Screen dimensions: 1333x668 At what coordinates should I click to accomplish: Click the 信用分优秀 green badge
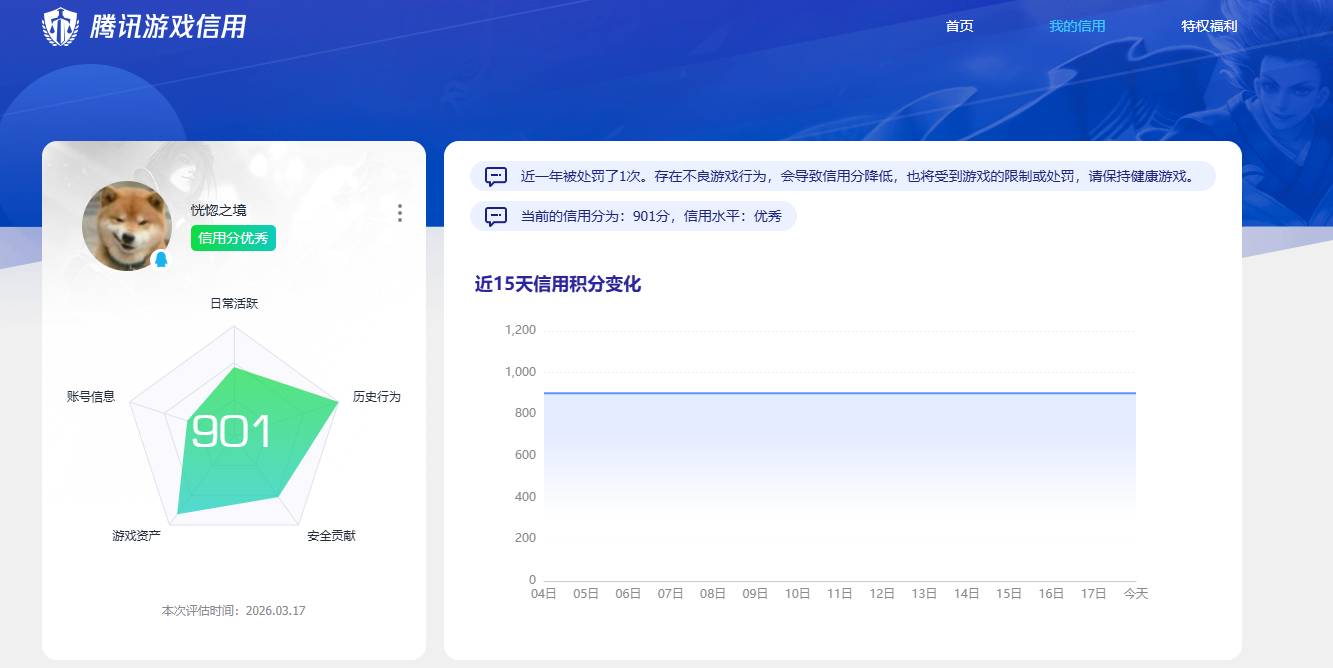232,239
